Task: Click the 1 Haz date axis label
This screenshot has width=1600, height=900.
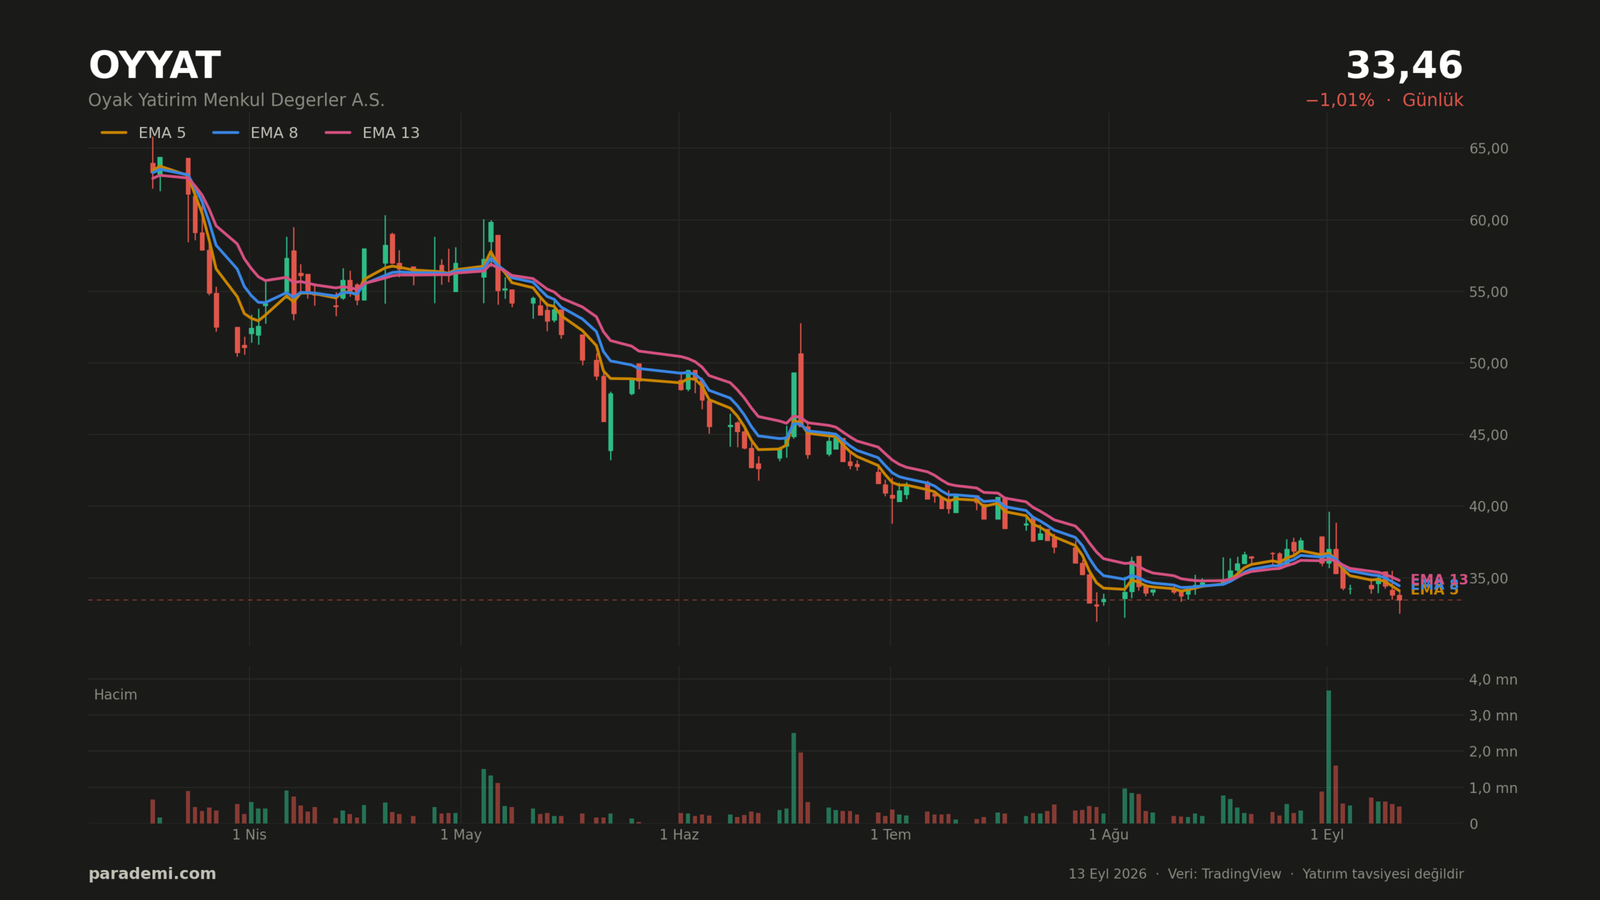Action: coord(679,835)
